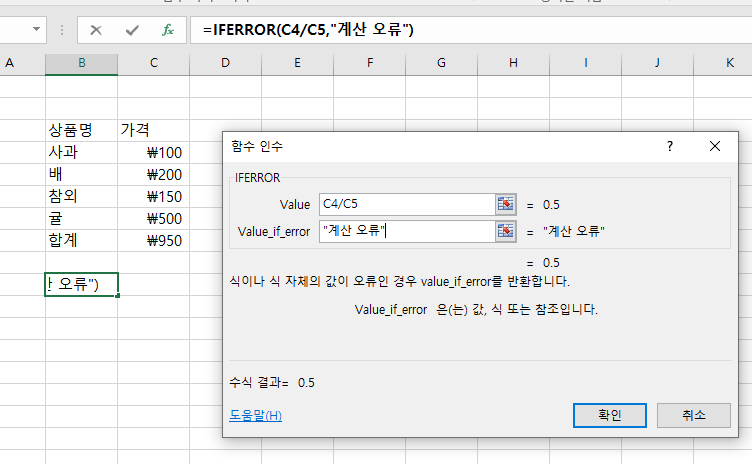Image resolution: width=752 pixels, height=464 pixels.
Task: Click the cancel formula X icon
Action: pos(96,30)
